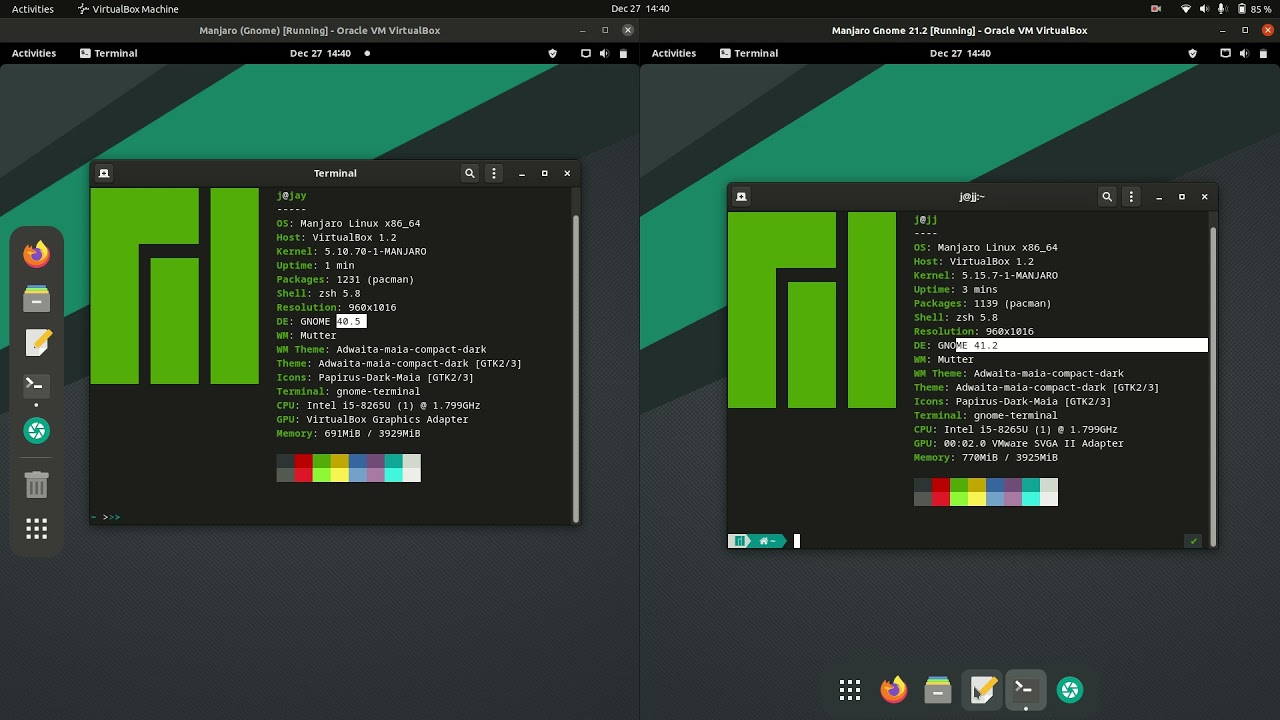Viewport: 1280px width, 720px height.
Task: Open Firefox in the left VM's side dock
Action: point(36,254)
